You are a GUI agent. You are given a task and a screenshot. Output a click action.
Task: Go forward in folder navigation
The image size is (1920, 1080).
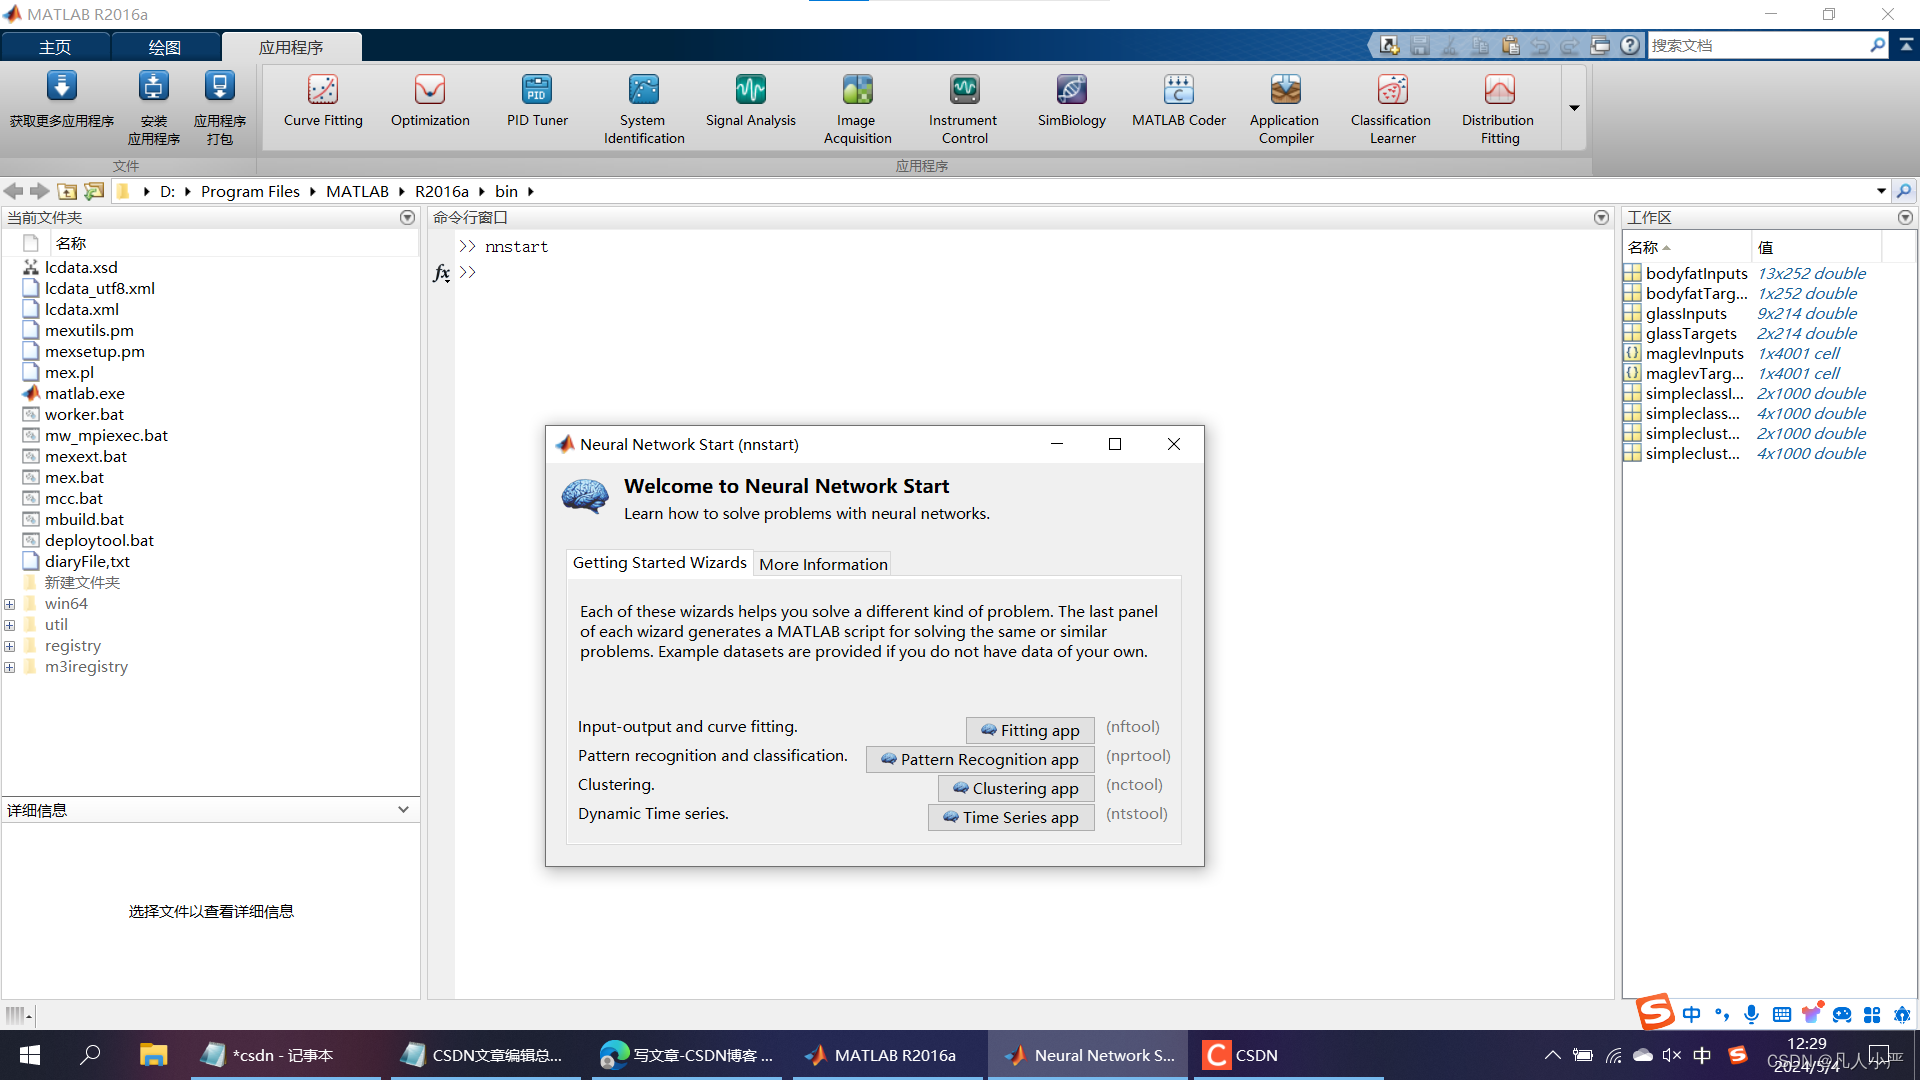[x=39, y=191]
